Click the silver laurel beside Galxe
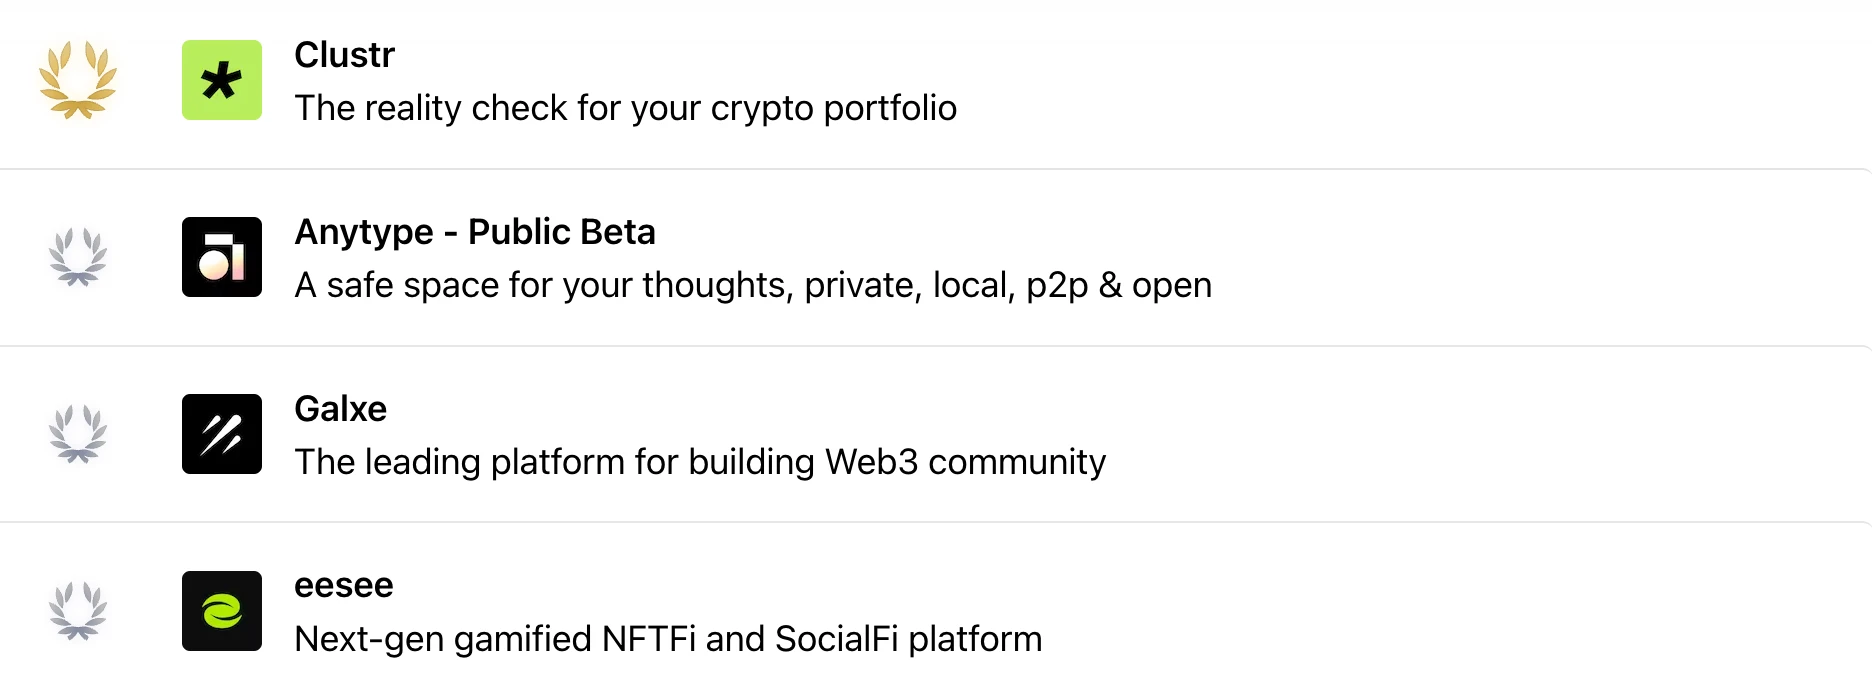Screen dimensions: 1872x700 pyautogui.click(x=78, y=434)
